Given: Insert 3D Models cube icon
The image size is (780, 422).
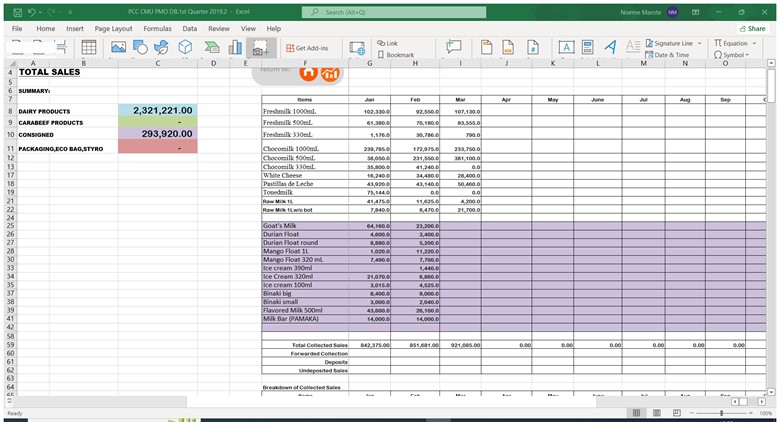Looking at the screenshot, I should click(185, 47).
